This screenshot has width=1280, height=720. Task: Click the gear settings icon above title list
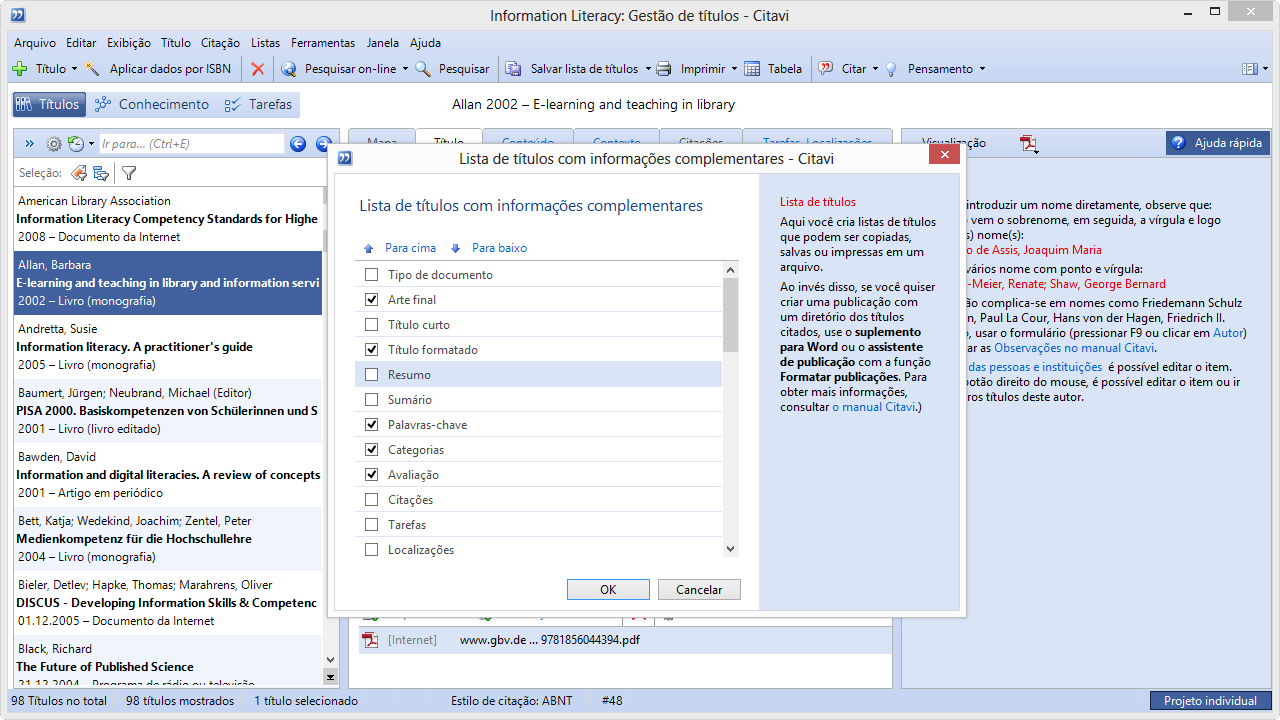[54, 144]
